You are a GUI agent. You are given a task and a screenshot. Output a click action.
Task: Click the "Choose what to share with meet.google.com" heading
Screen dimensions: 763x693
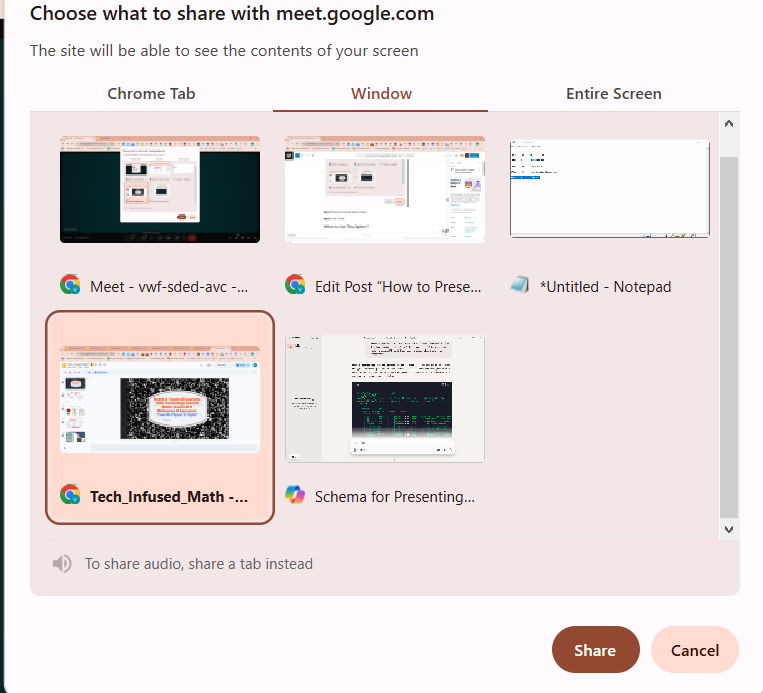click(232, 14)
